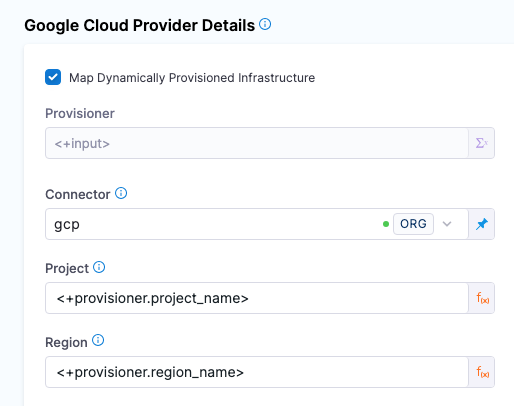
Task: Click the Map Dynamically Provisioned Infrastructure label
Action: coord(192,78)
